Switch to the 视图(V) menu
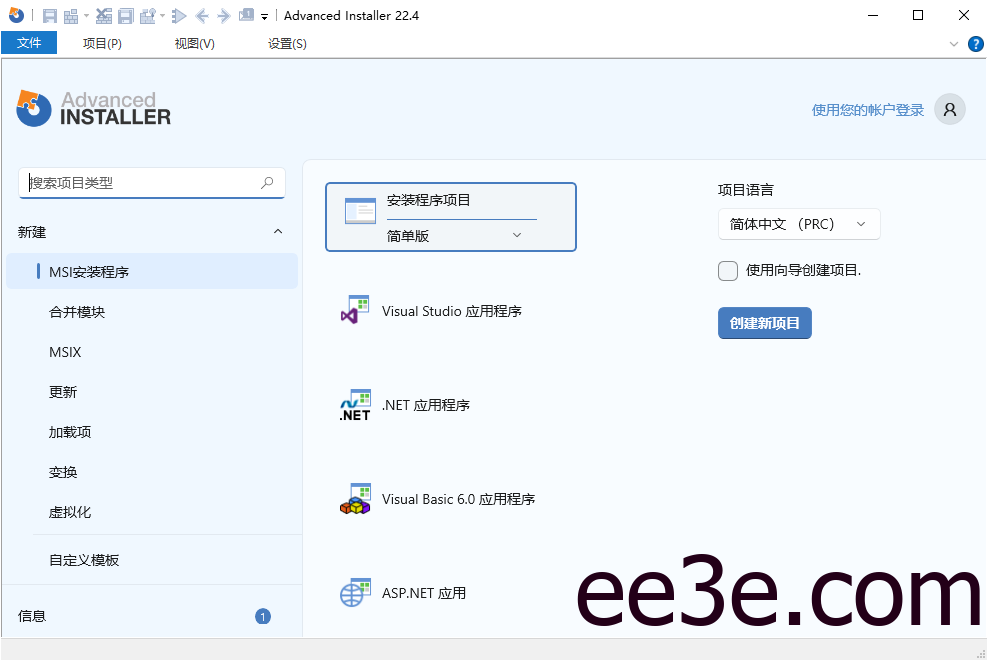This screenshot has width=988, height=661. pyautogui.click(x=194, y=43)
